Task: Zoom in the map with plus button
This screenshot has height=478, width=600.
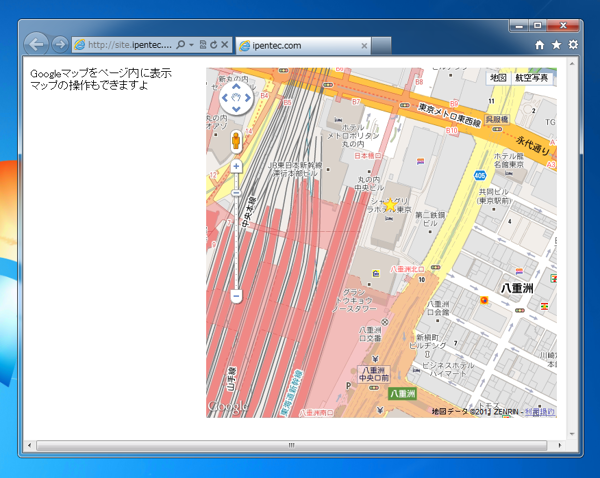Action: 236,166
